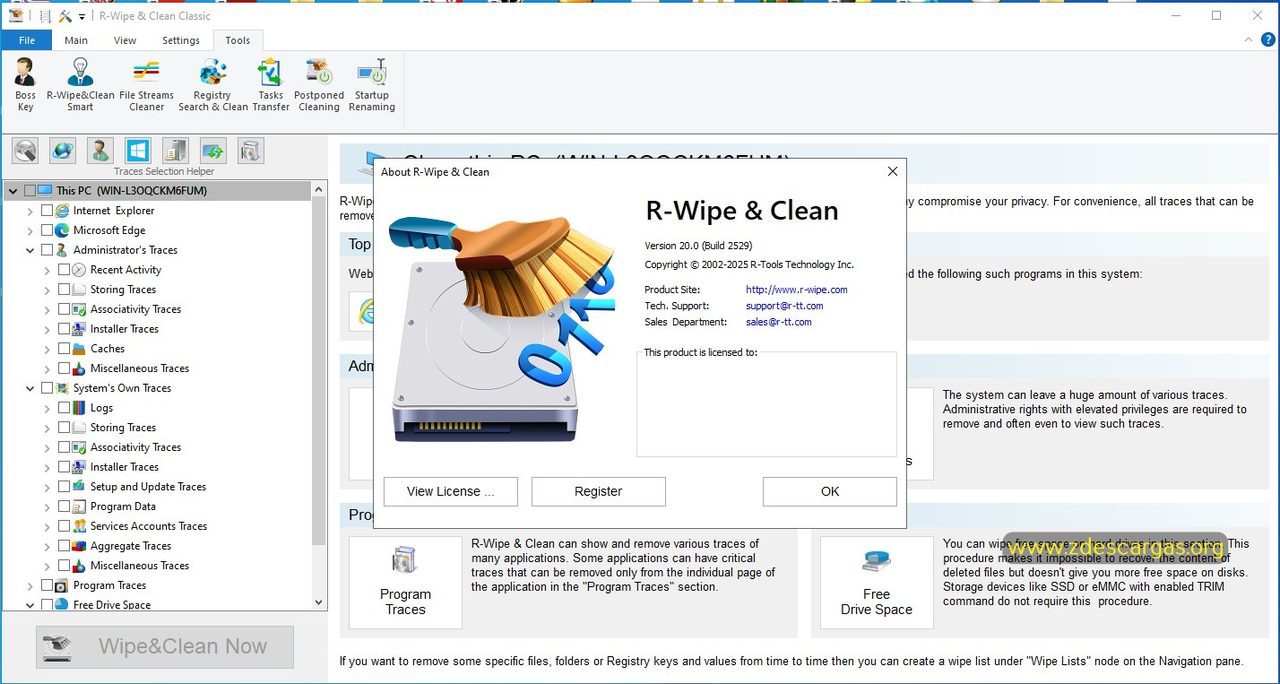The height and width of the screenshot is (684, 1280).
Task: Expand the Internet Explorer node
Action: (x=30, y=211)
